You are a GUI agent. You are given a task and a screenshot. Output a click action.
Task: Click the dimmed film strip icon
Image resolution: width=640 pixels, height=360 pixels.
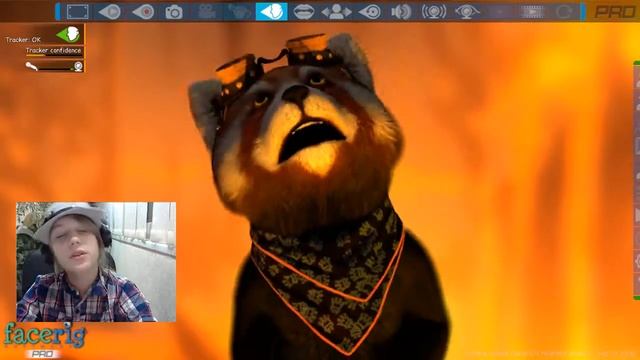click(x=532, y=12)
